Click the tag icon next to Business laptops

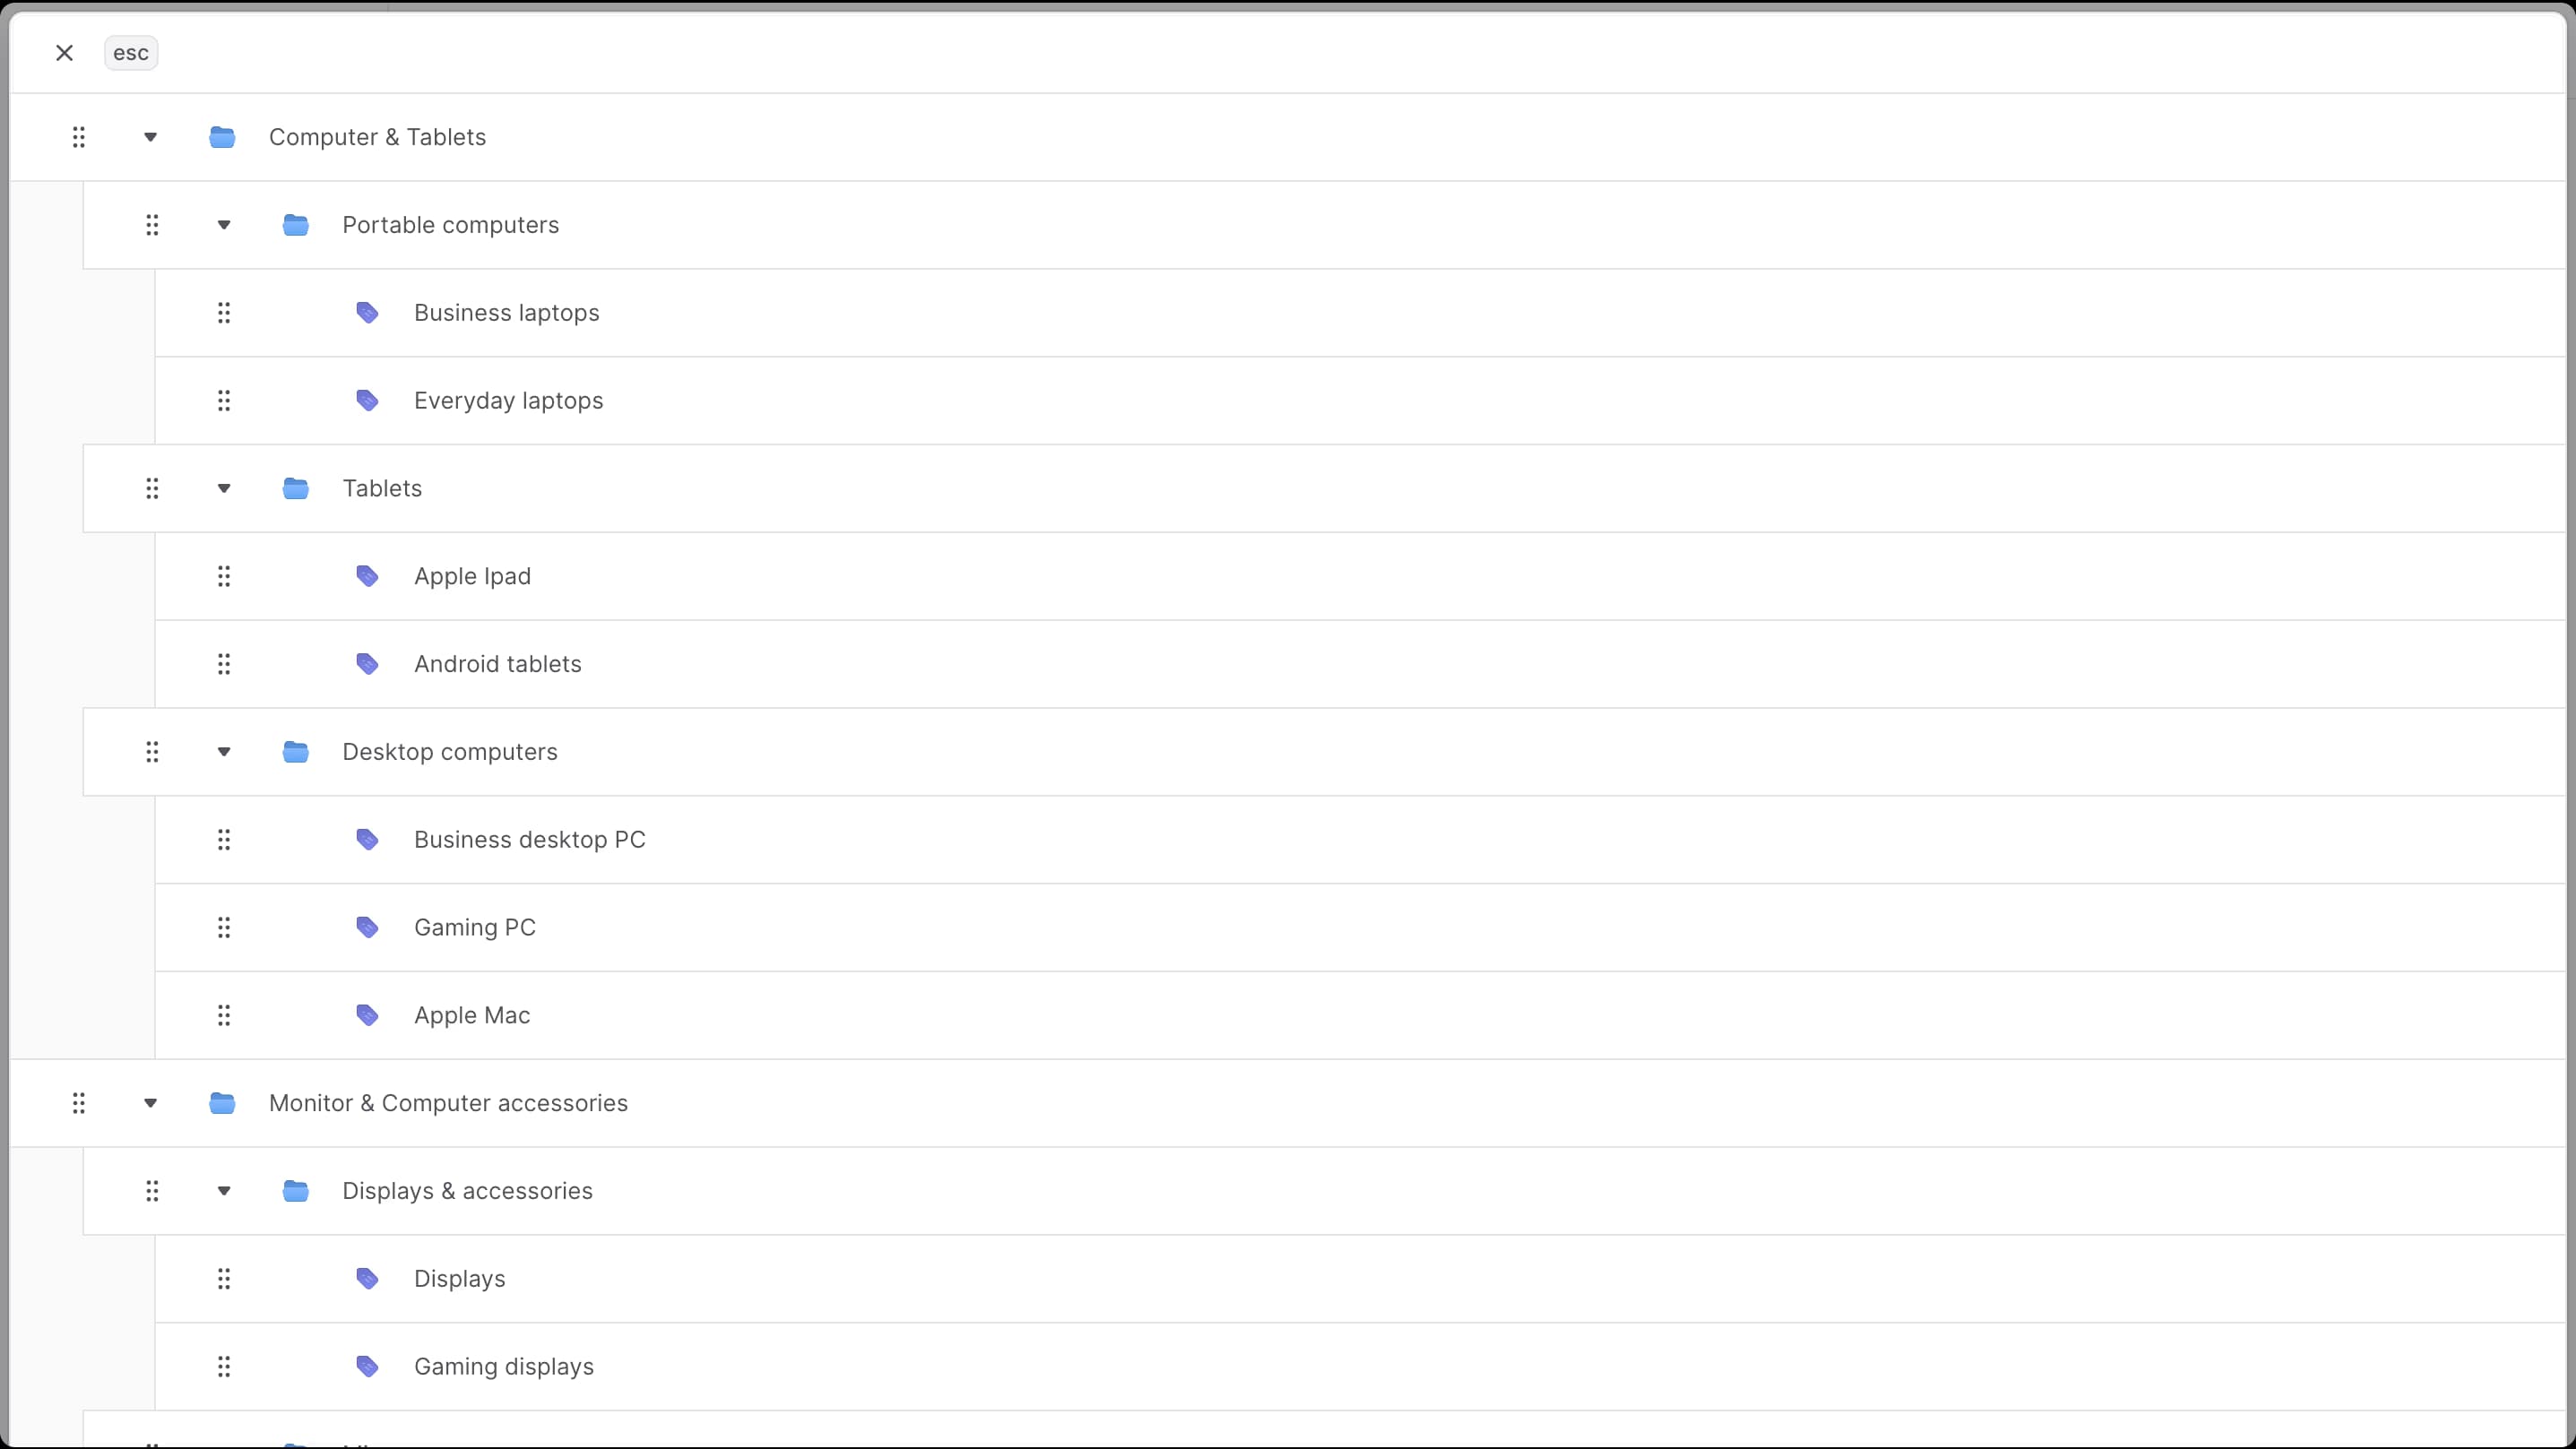[x=368, y=312]
